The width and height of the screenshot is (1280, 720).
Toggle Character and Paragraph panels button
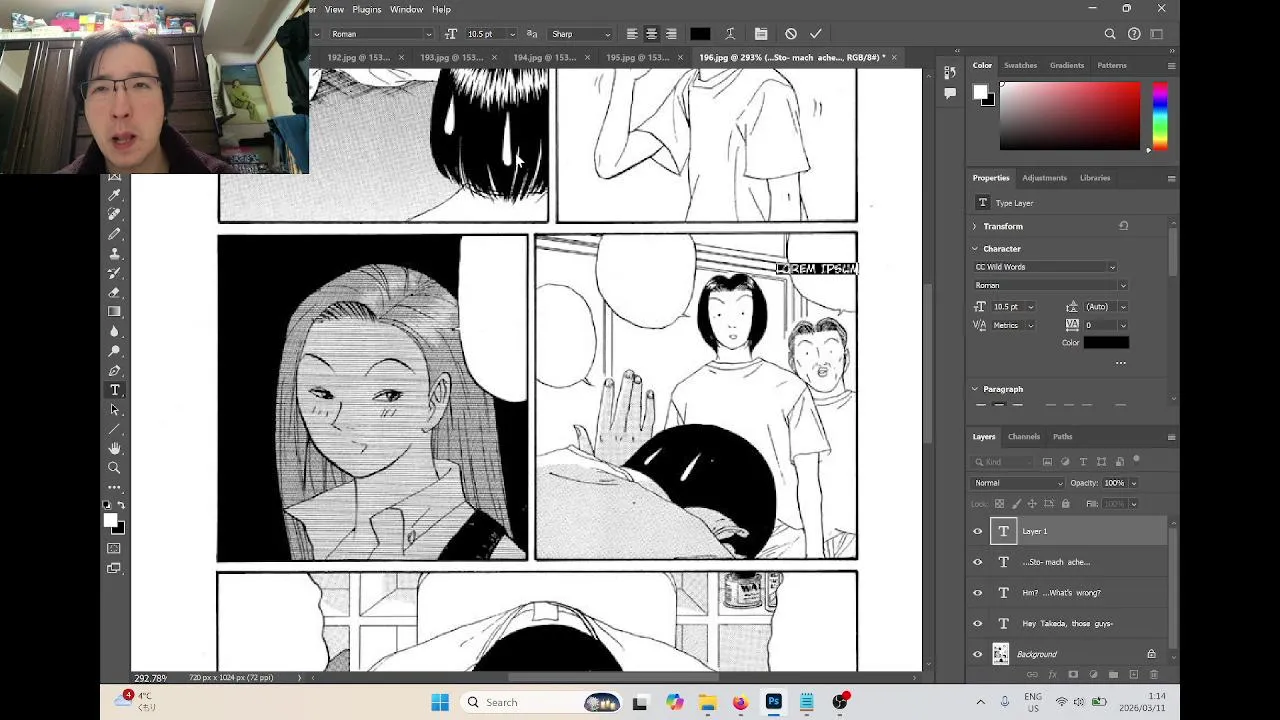tap(761, 34)
